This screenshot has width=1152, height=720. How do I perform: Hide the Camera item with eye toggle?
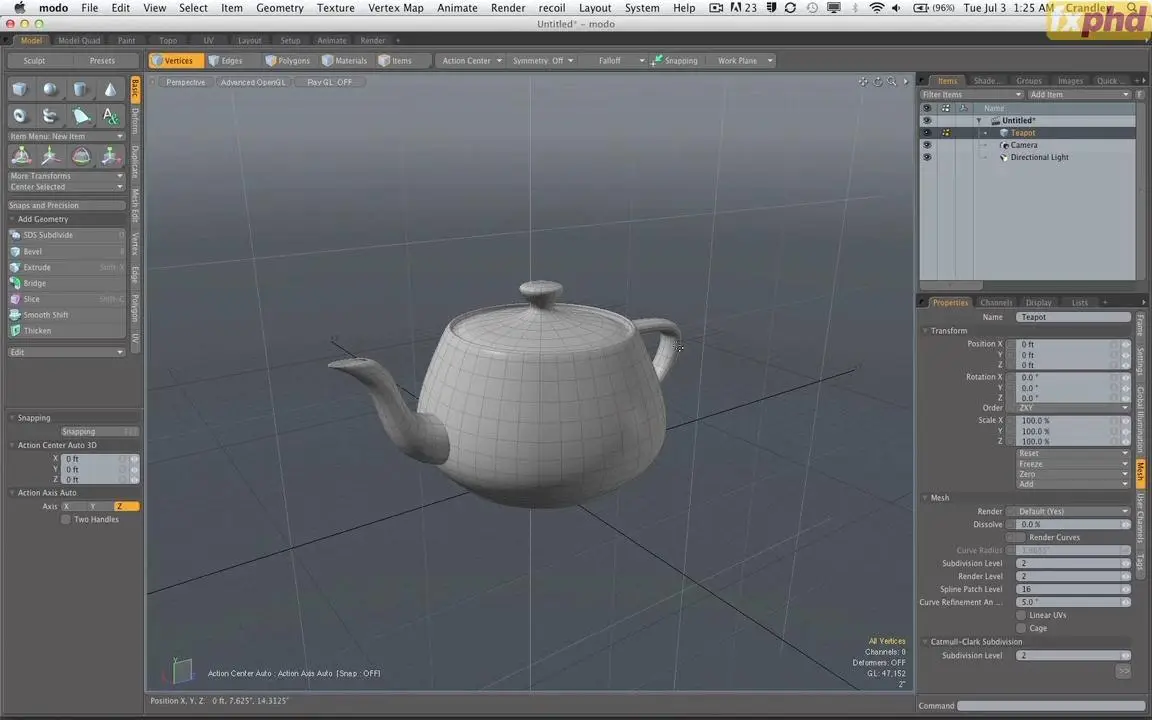pyautogui.click(x=926, y=145)
